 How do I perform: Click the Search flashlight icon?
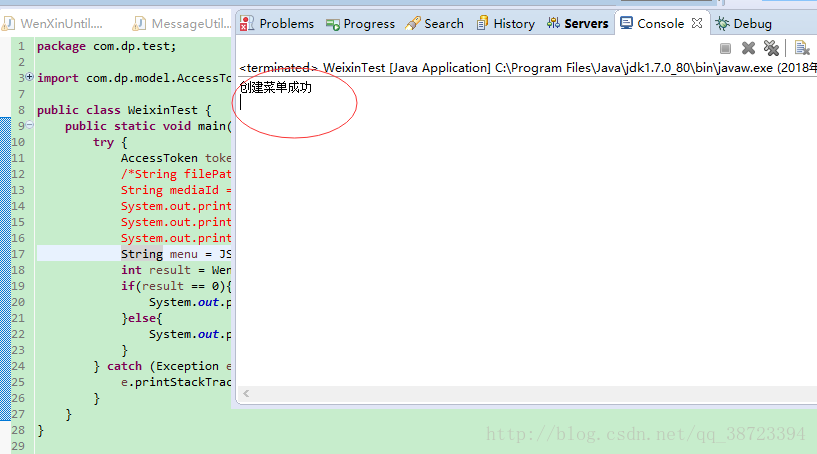413,23
